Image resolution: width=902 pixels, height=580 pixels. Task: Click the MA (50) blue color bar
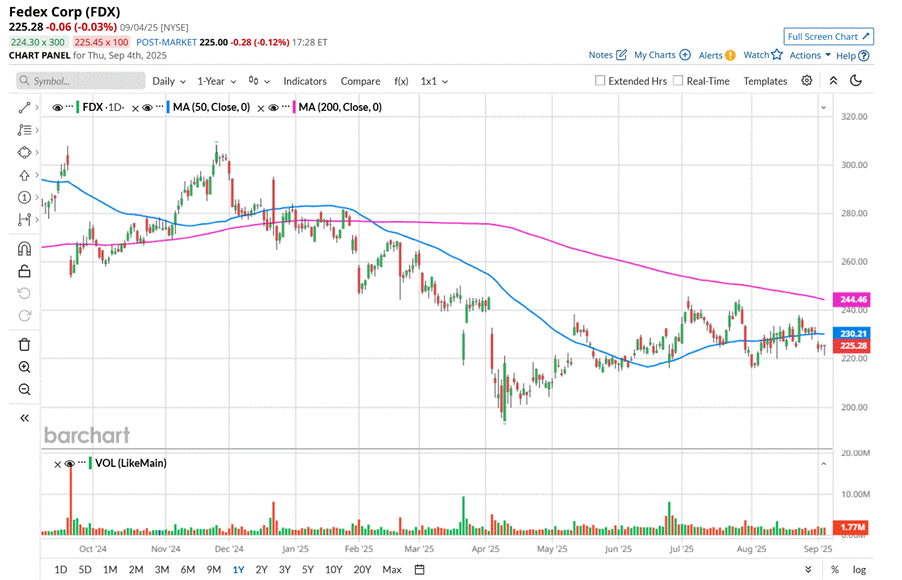[168, 107]
